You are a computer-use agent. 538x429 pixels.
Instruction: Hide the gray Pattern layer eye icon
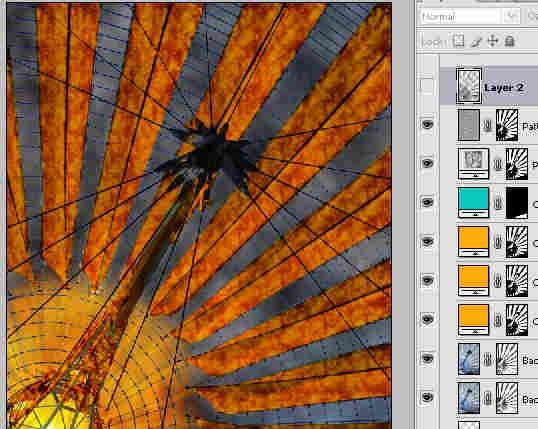coord(427,124)
